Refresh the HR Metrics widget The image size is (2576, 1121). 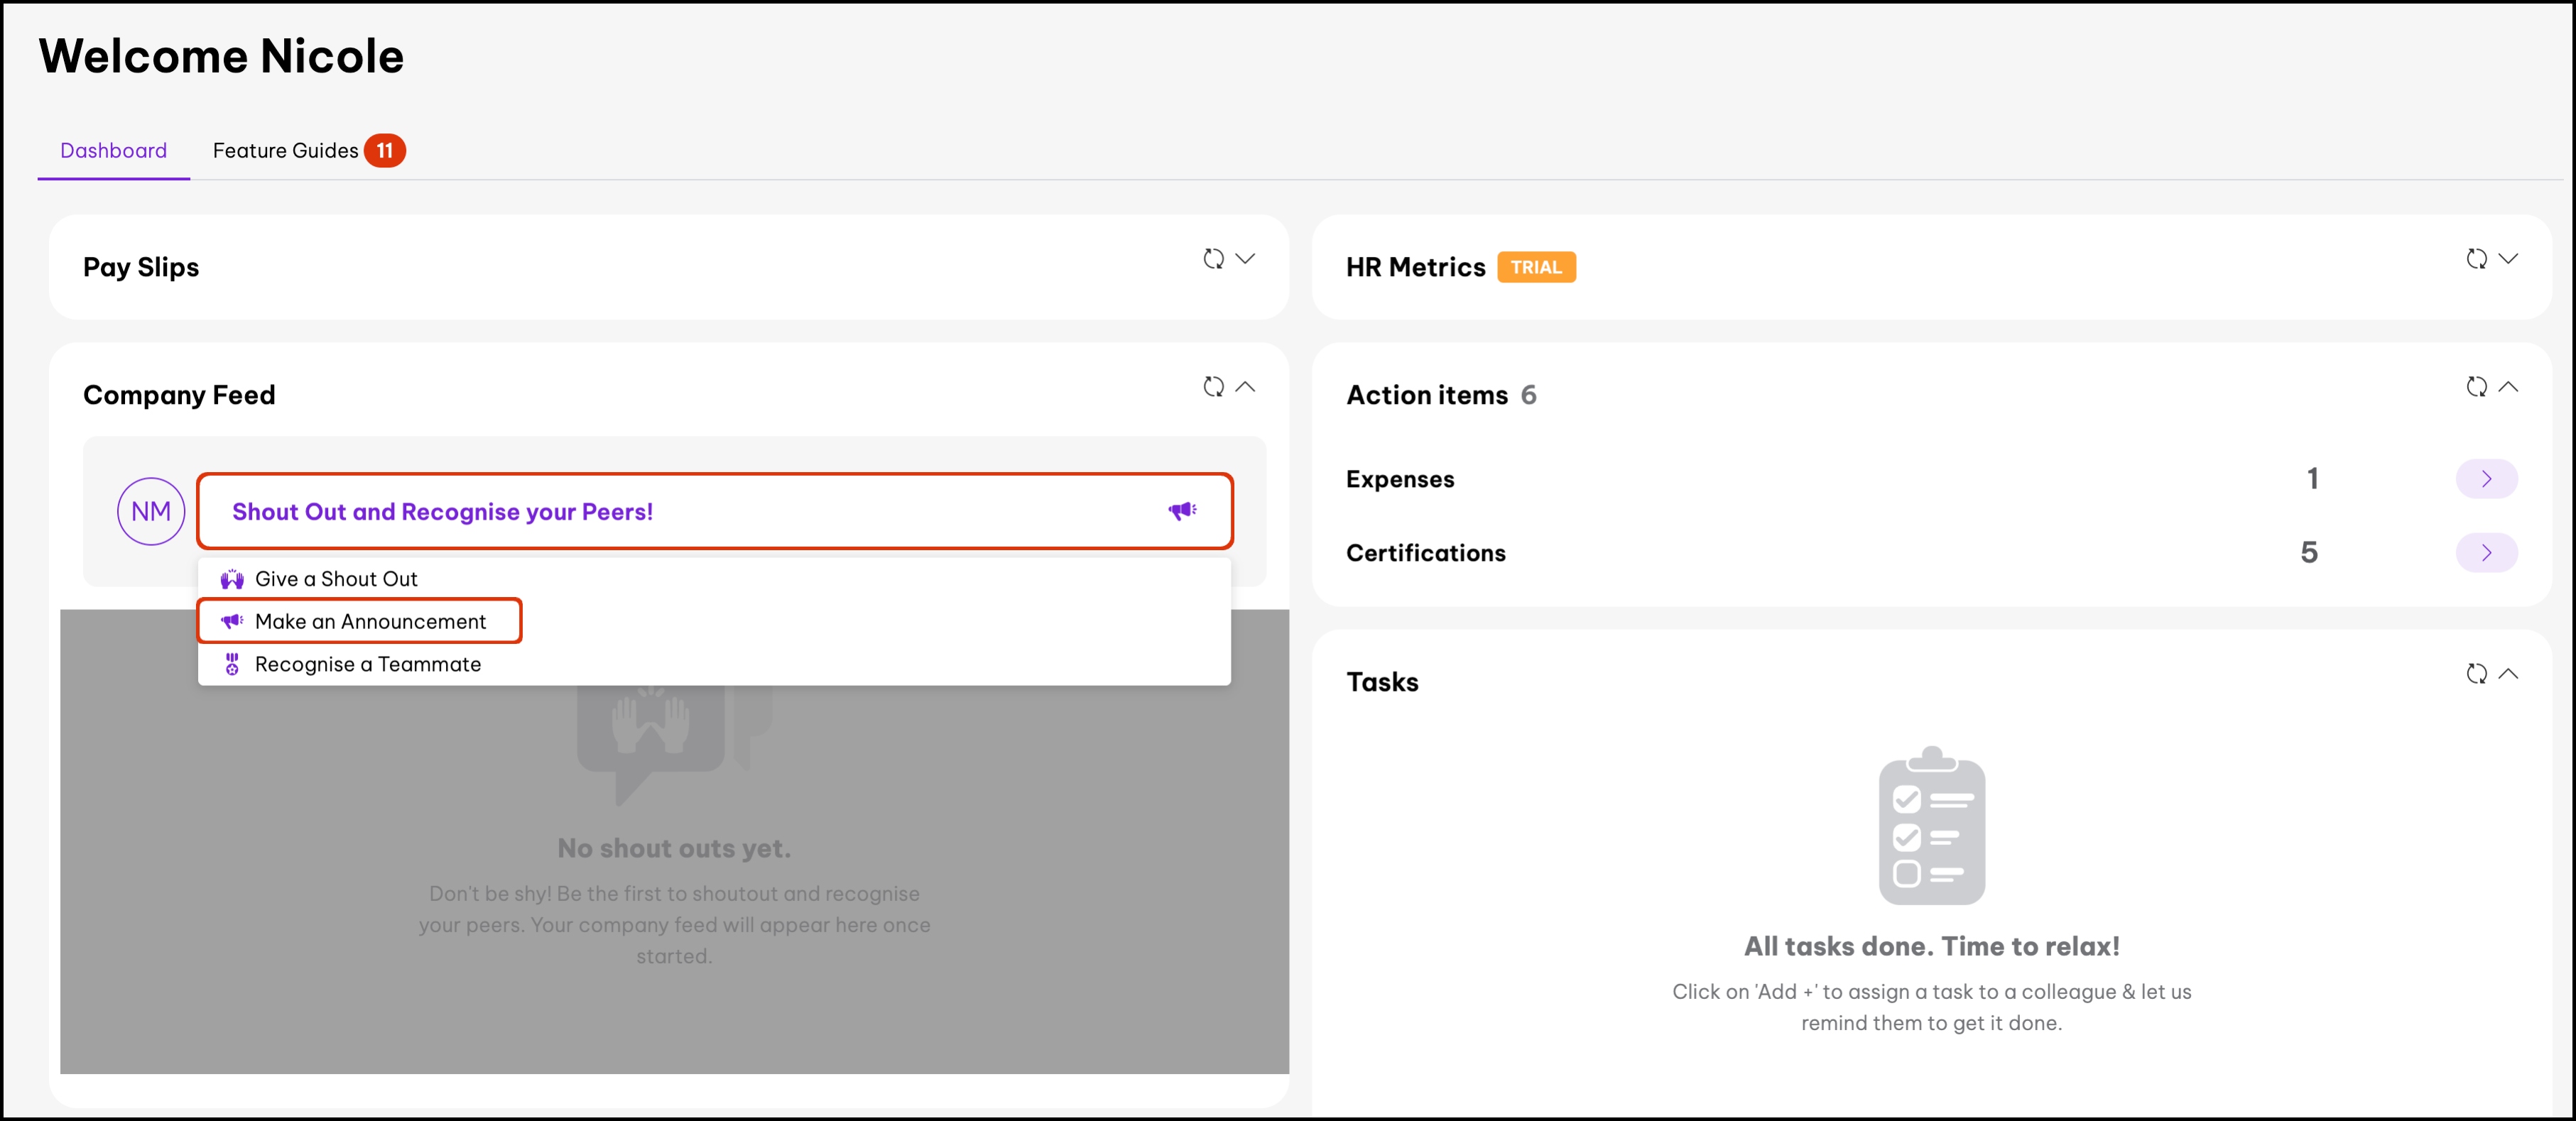pyautogui.click(x=2476, y=259)
